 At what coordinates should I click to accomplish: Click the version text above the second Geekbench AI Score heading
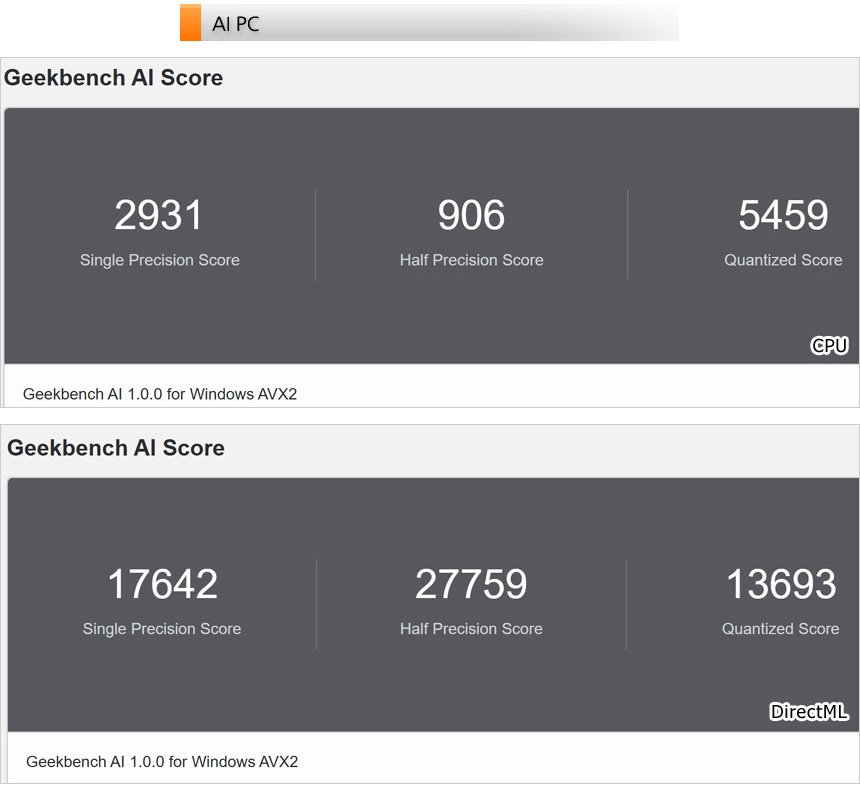(x=160, y=394)
